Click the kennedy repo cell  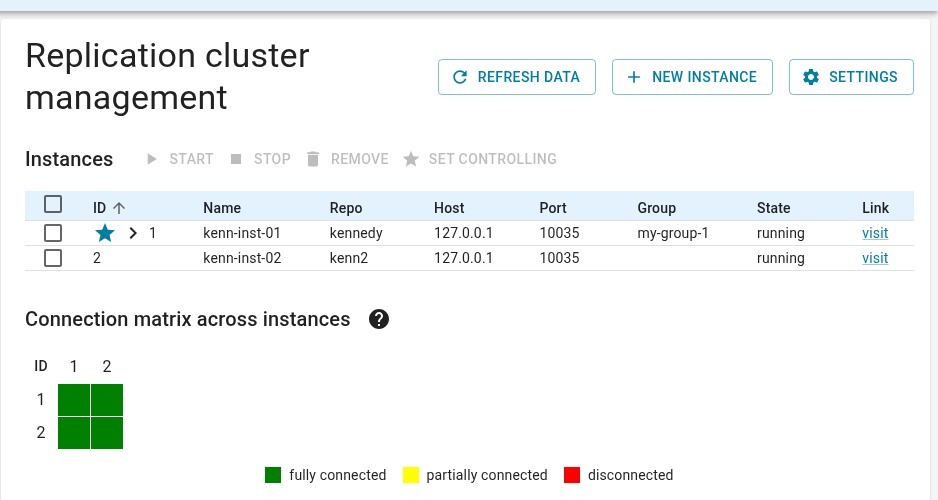[x=356, y=233]
